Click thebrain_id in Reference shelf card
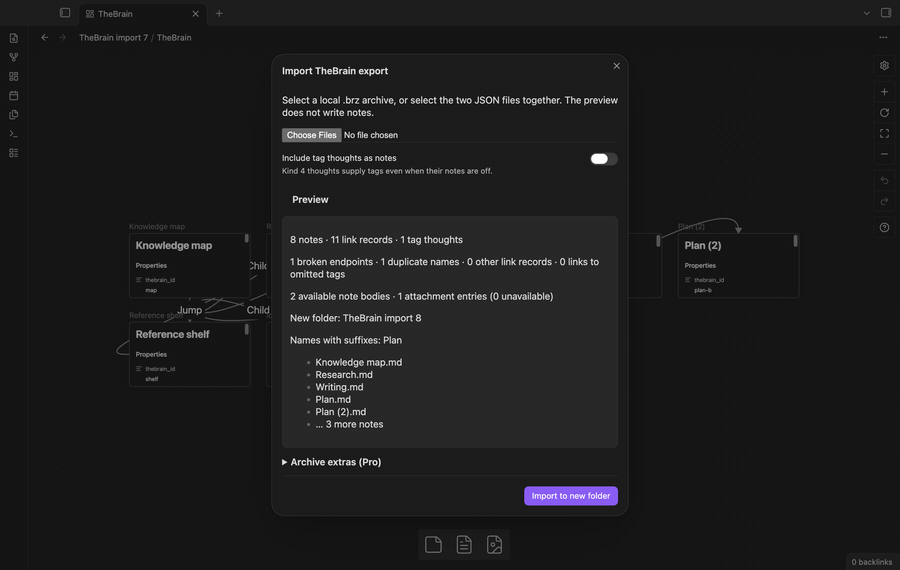The image size is (900, 570). 160,369
